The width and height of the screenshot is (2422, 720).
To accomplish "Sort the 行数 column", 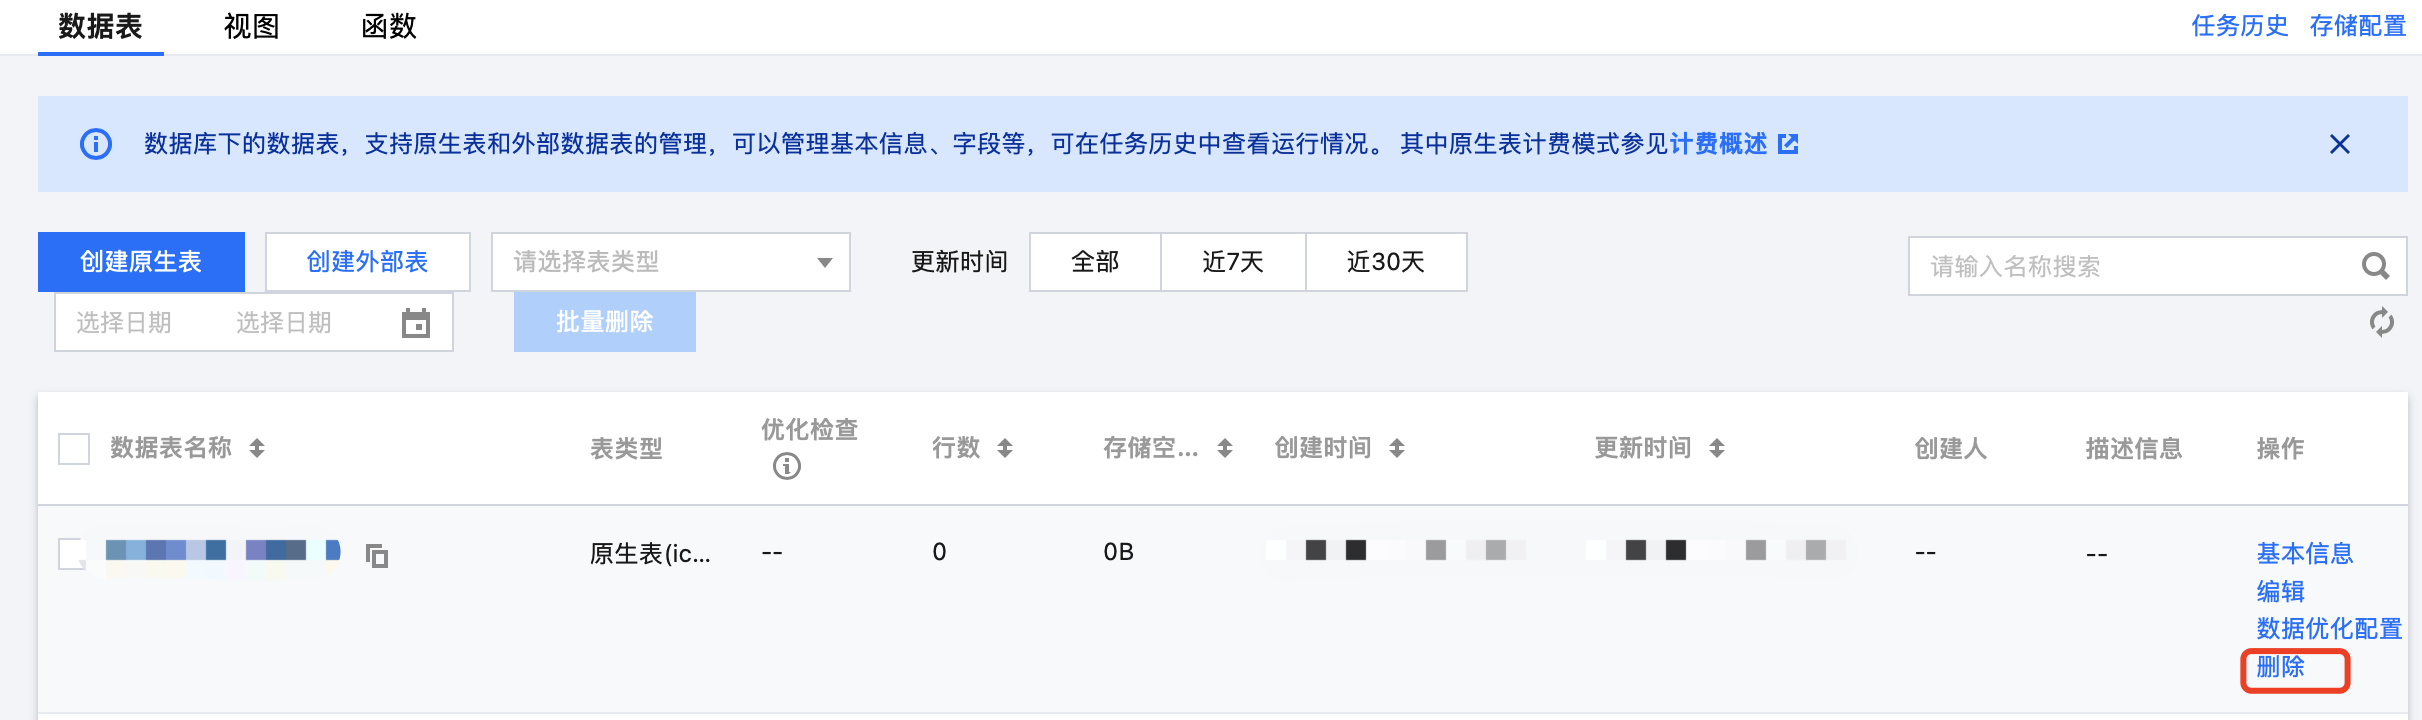I will pyautogui.click(x=1005, y=448).
